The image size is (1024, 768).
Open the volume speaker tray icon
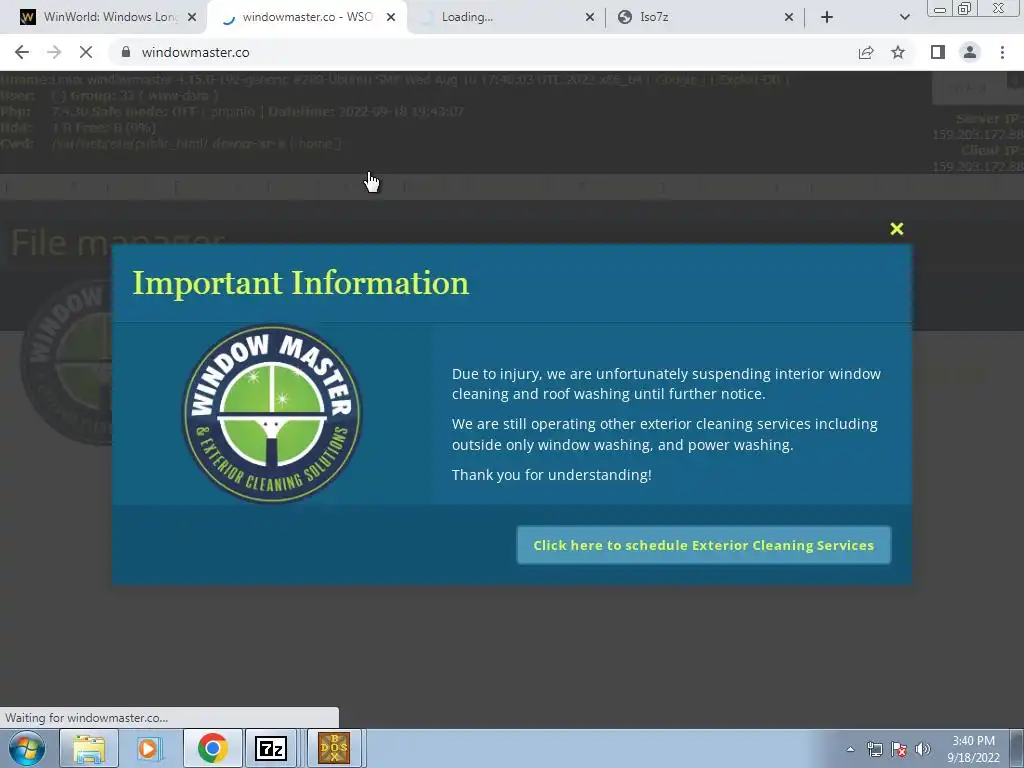click(923, 749)
